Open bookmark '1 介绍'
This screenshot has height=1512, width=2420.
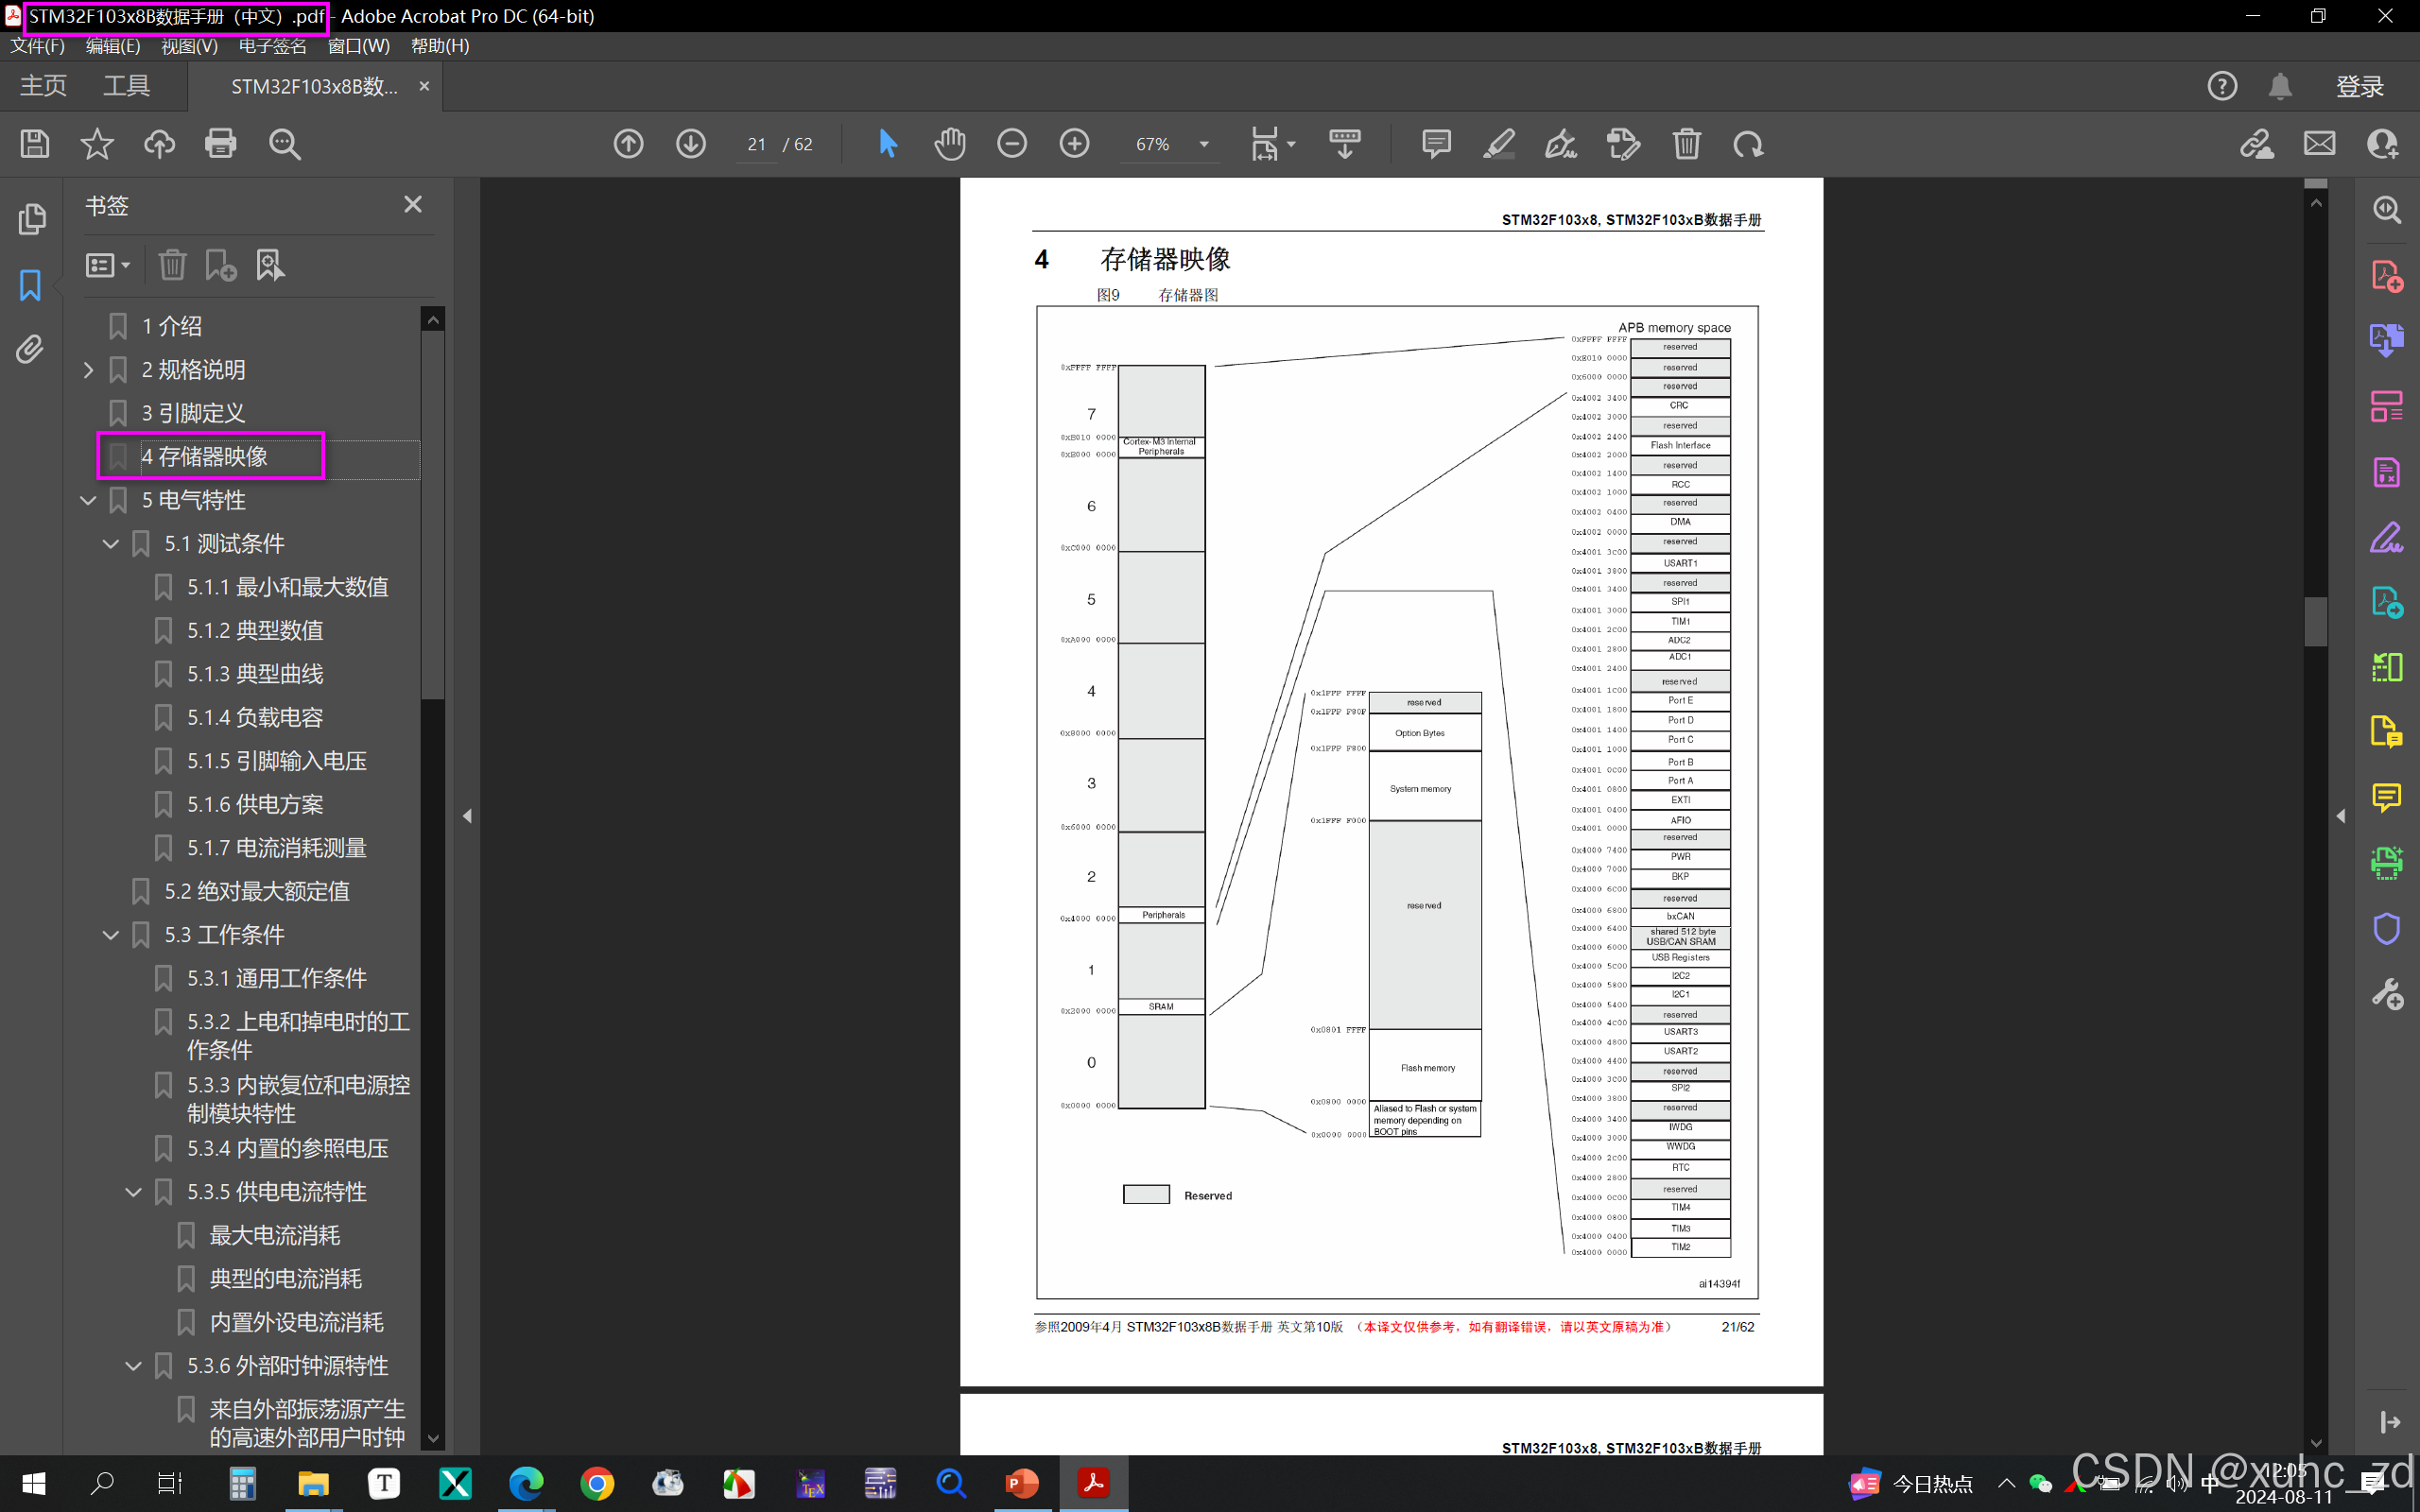172,326
